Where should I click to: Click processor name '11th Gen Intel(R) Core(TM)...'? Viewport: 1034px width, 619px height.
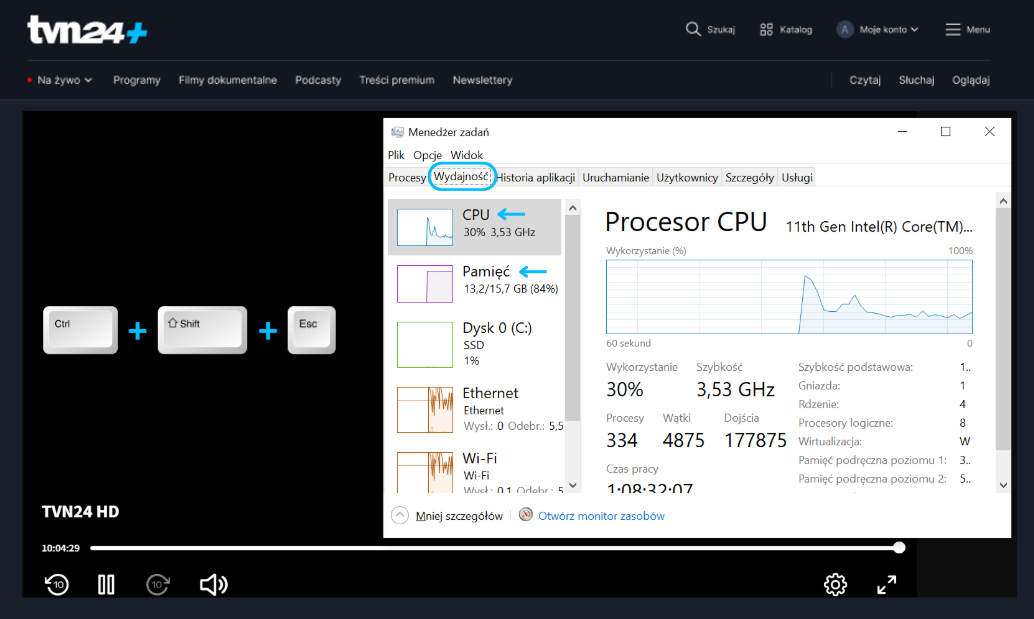click(878, 227)
